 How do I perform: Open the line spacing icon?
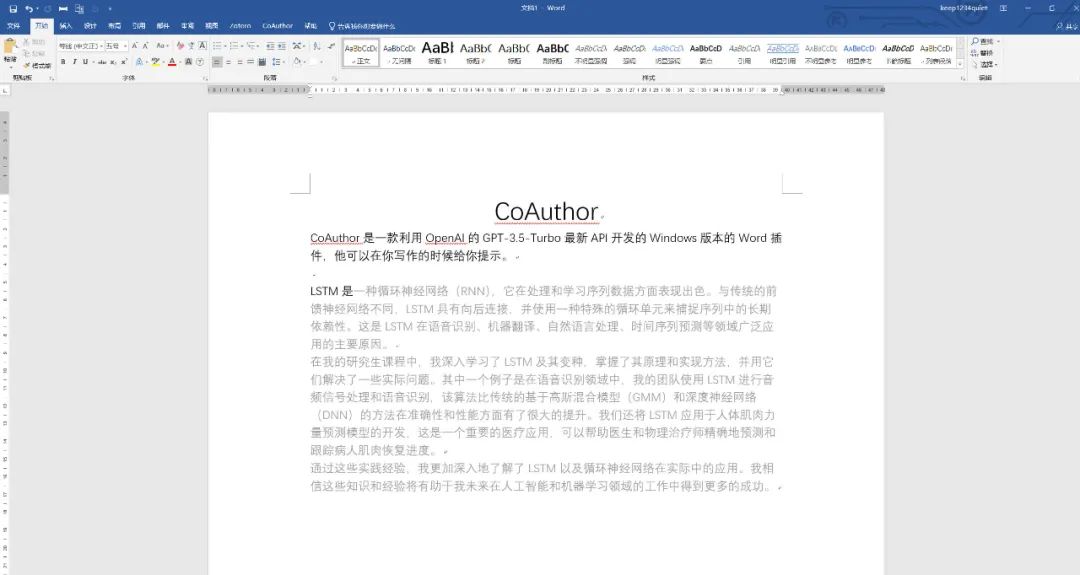[x=276, y=62]
